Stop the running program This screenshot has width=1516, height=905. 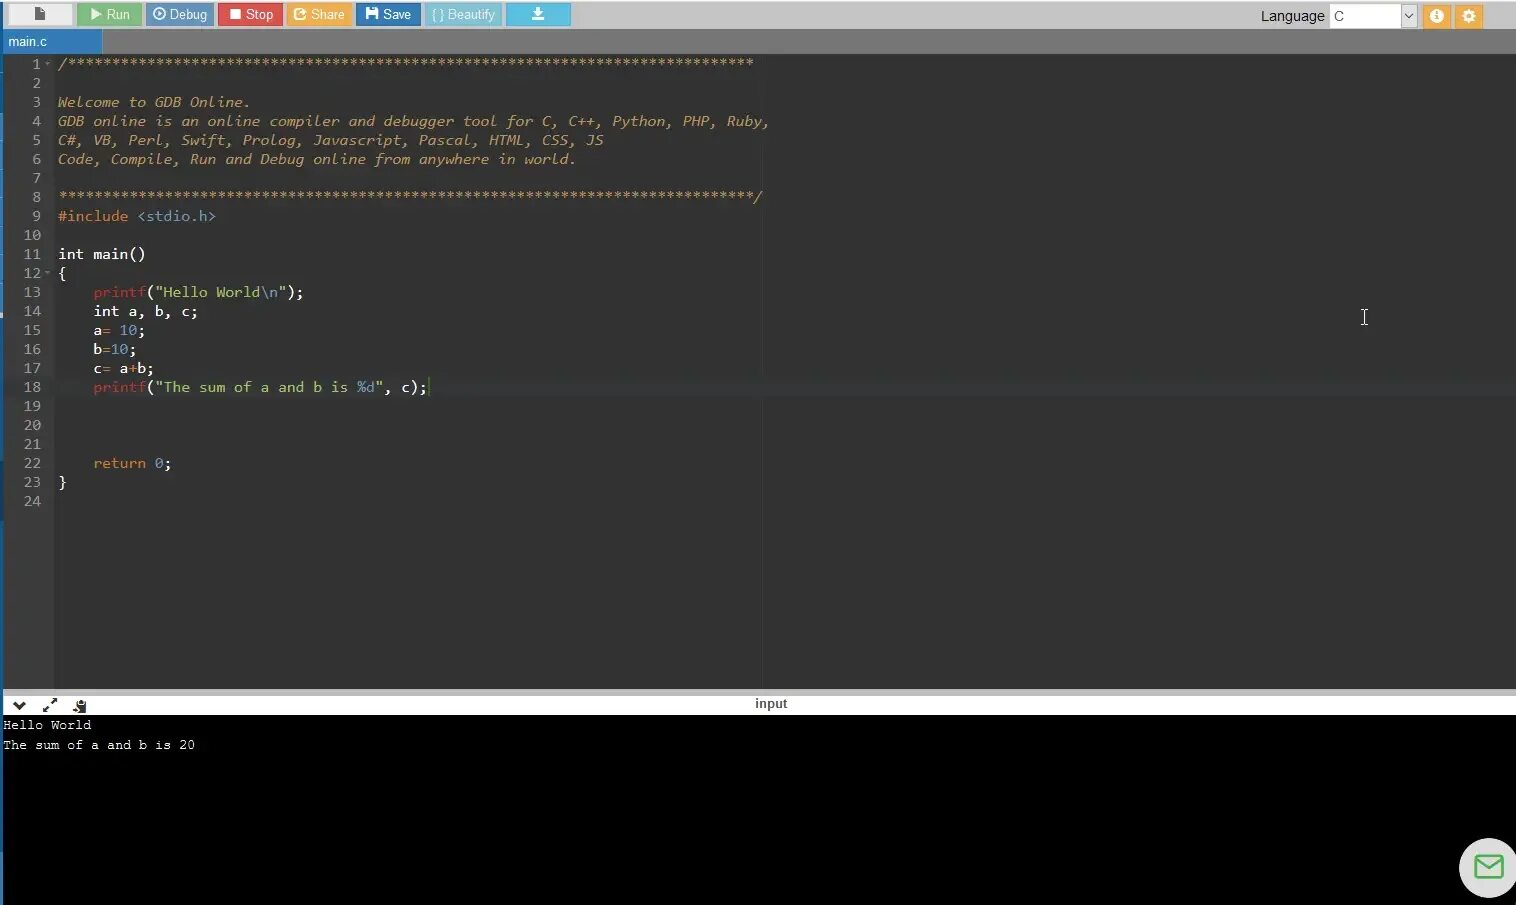pyautogui.click(x=251, y=14)
